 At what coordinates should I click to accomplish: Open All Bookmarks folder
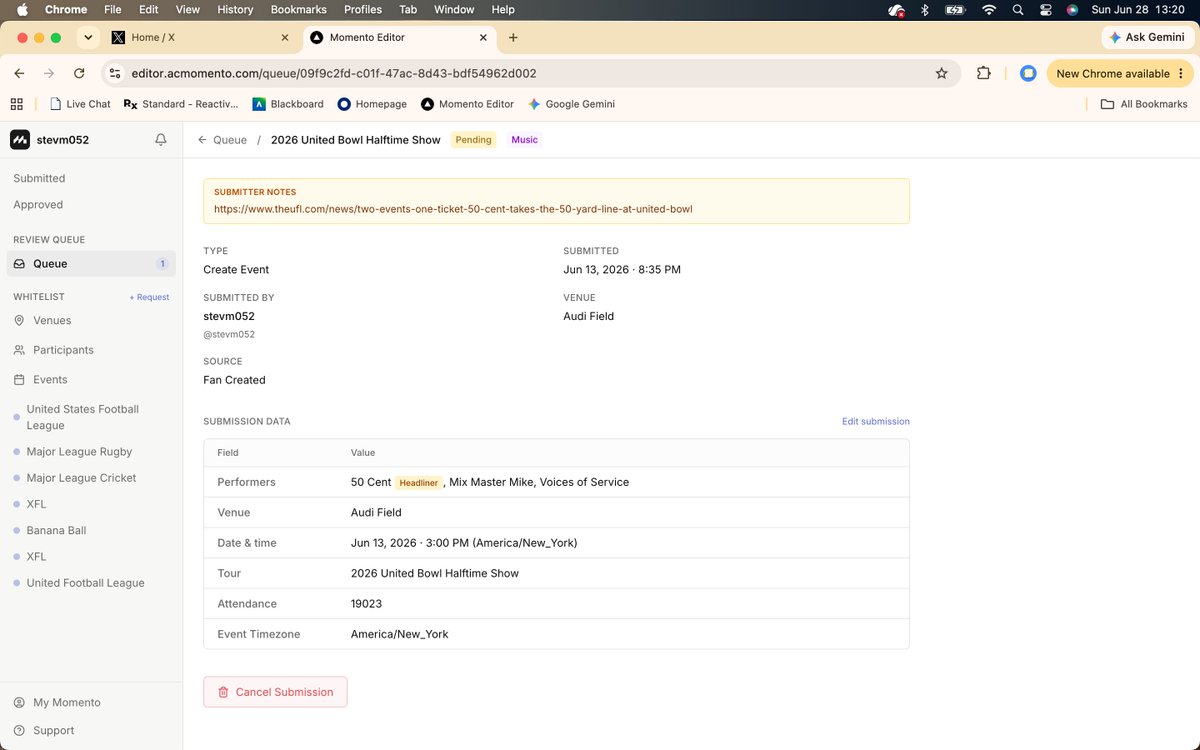point(1144,104)
